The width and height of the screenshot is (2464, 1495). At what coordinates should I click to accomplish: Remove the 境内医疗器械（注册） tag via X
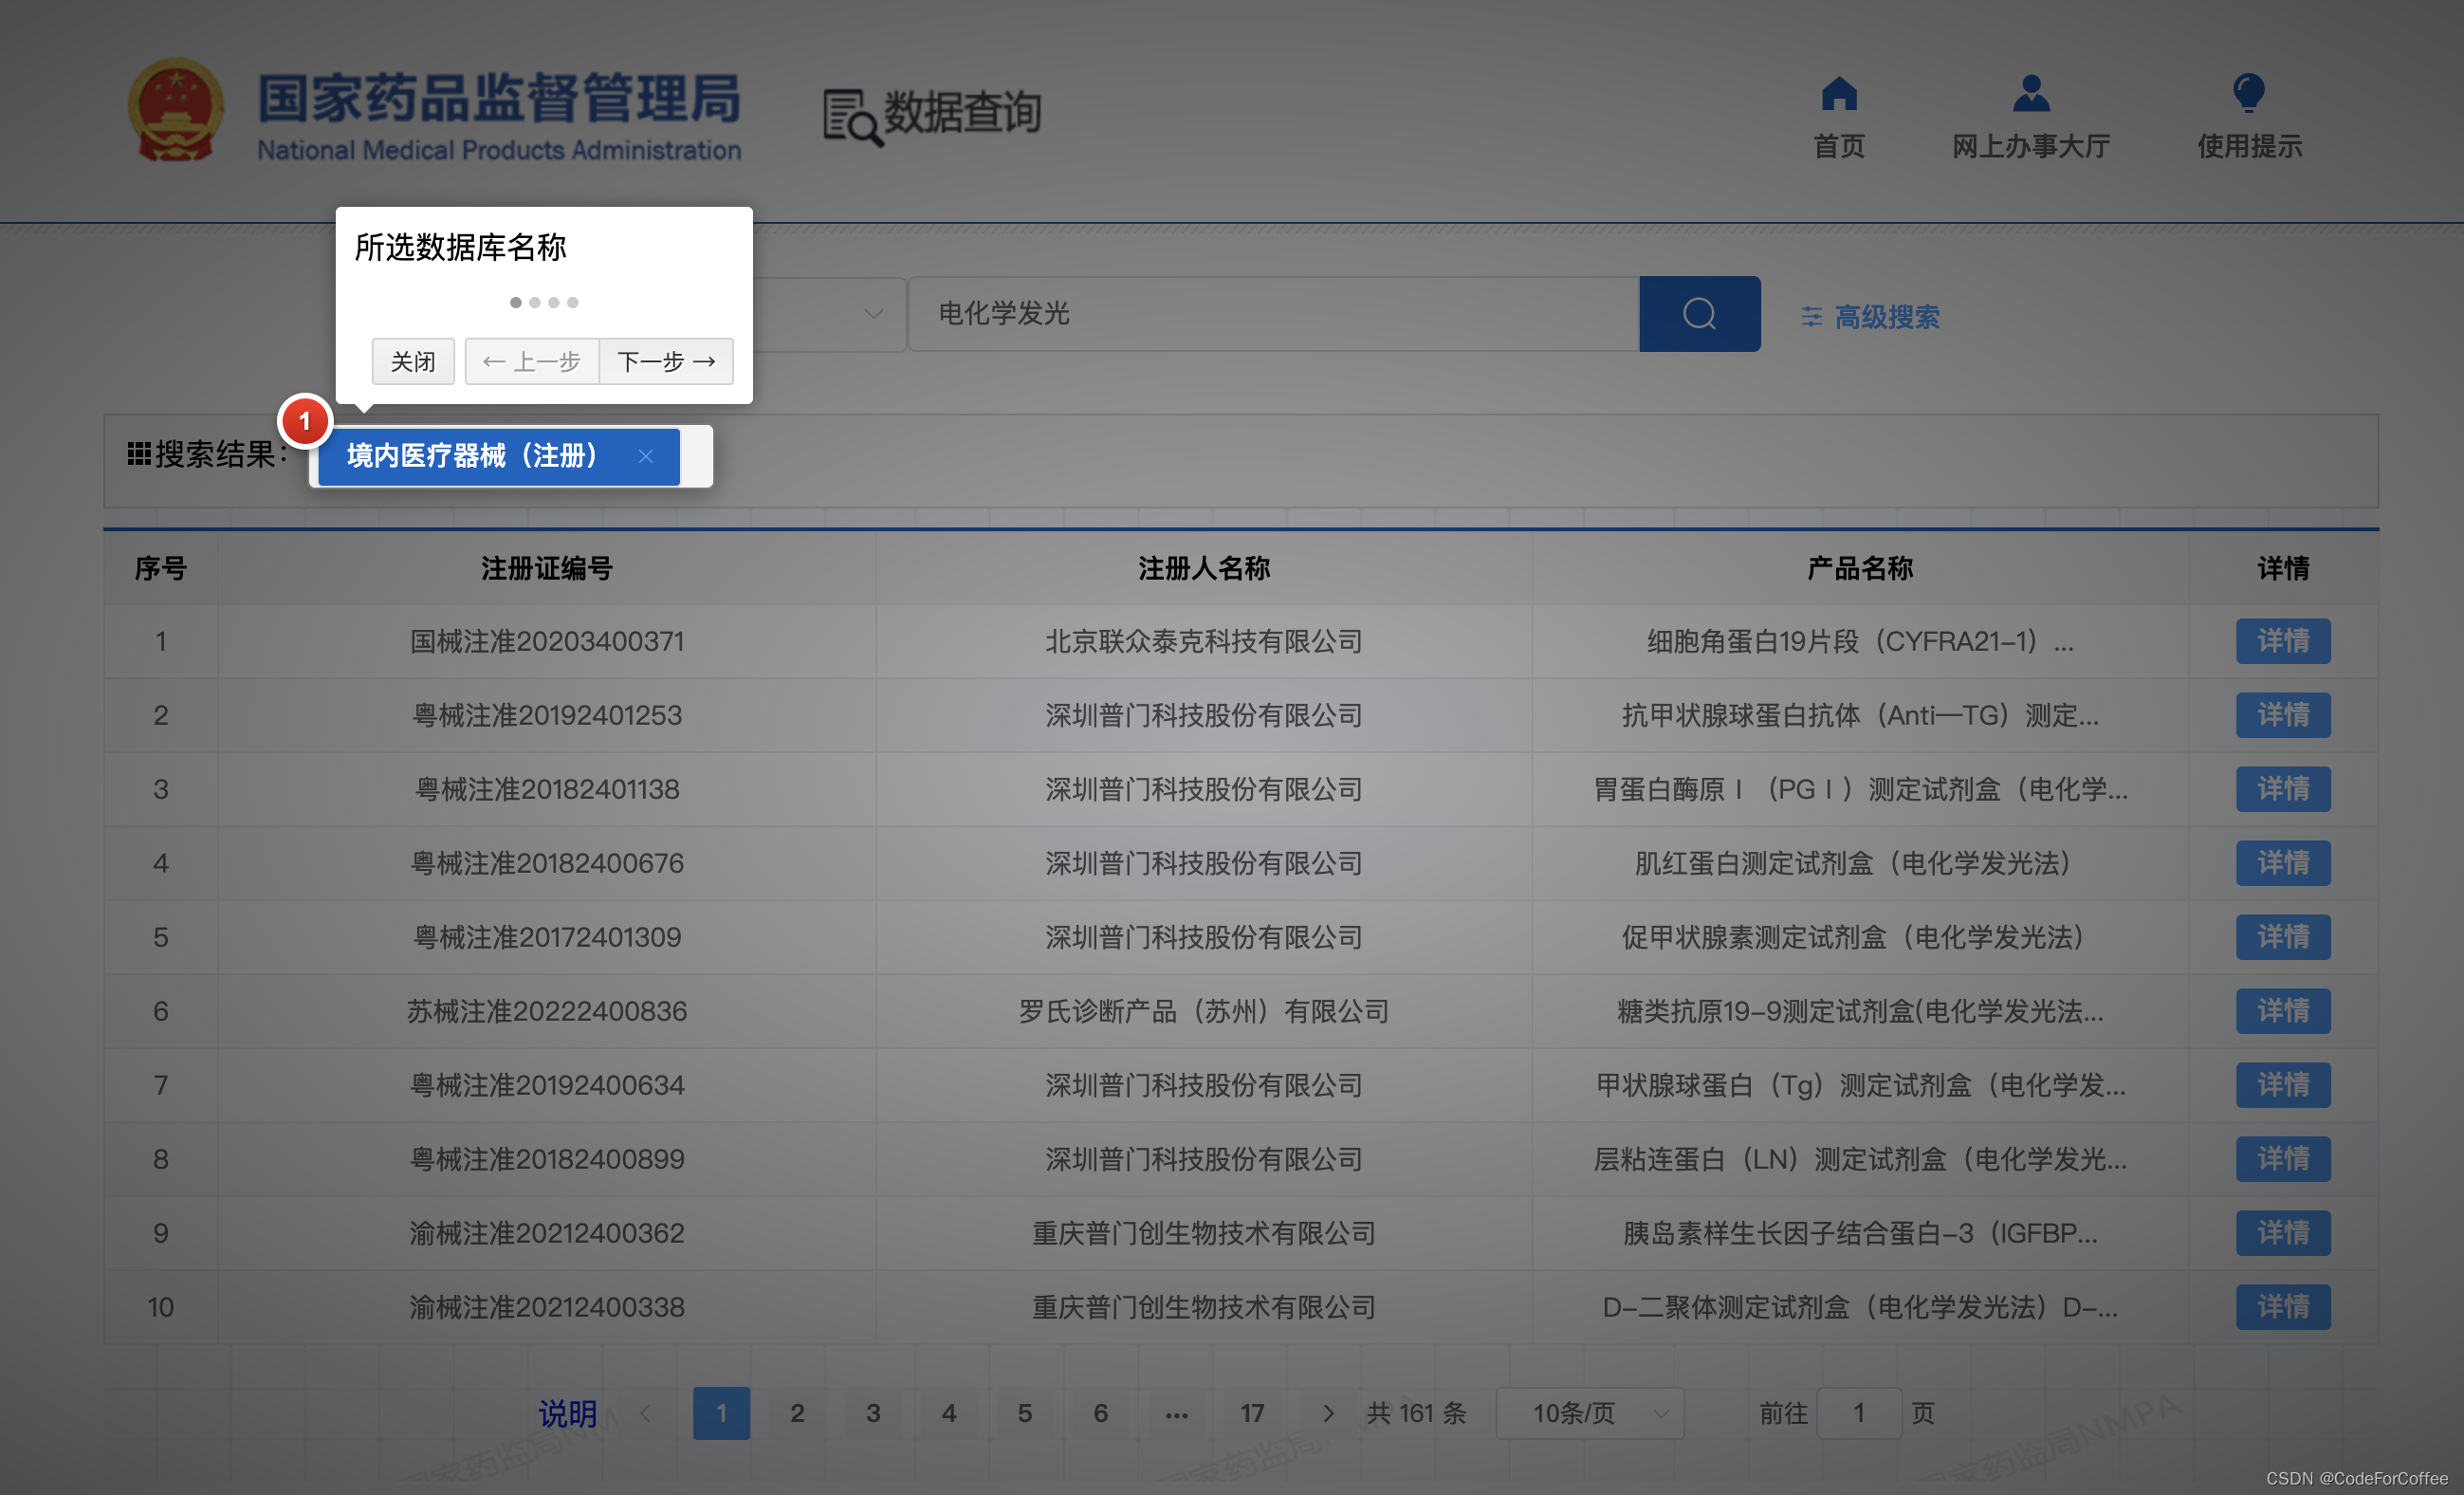pyautogui.click(x=646, y=456)
